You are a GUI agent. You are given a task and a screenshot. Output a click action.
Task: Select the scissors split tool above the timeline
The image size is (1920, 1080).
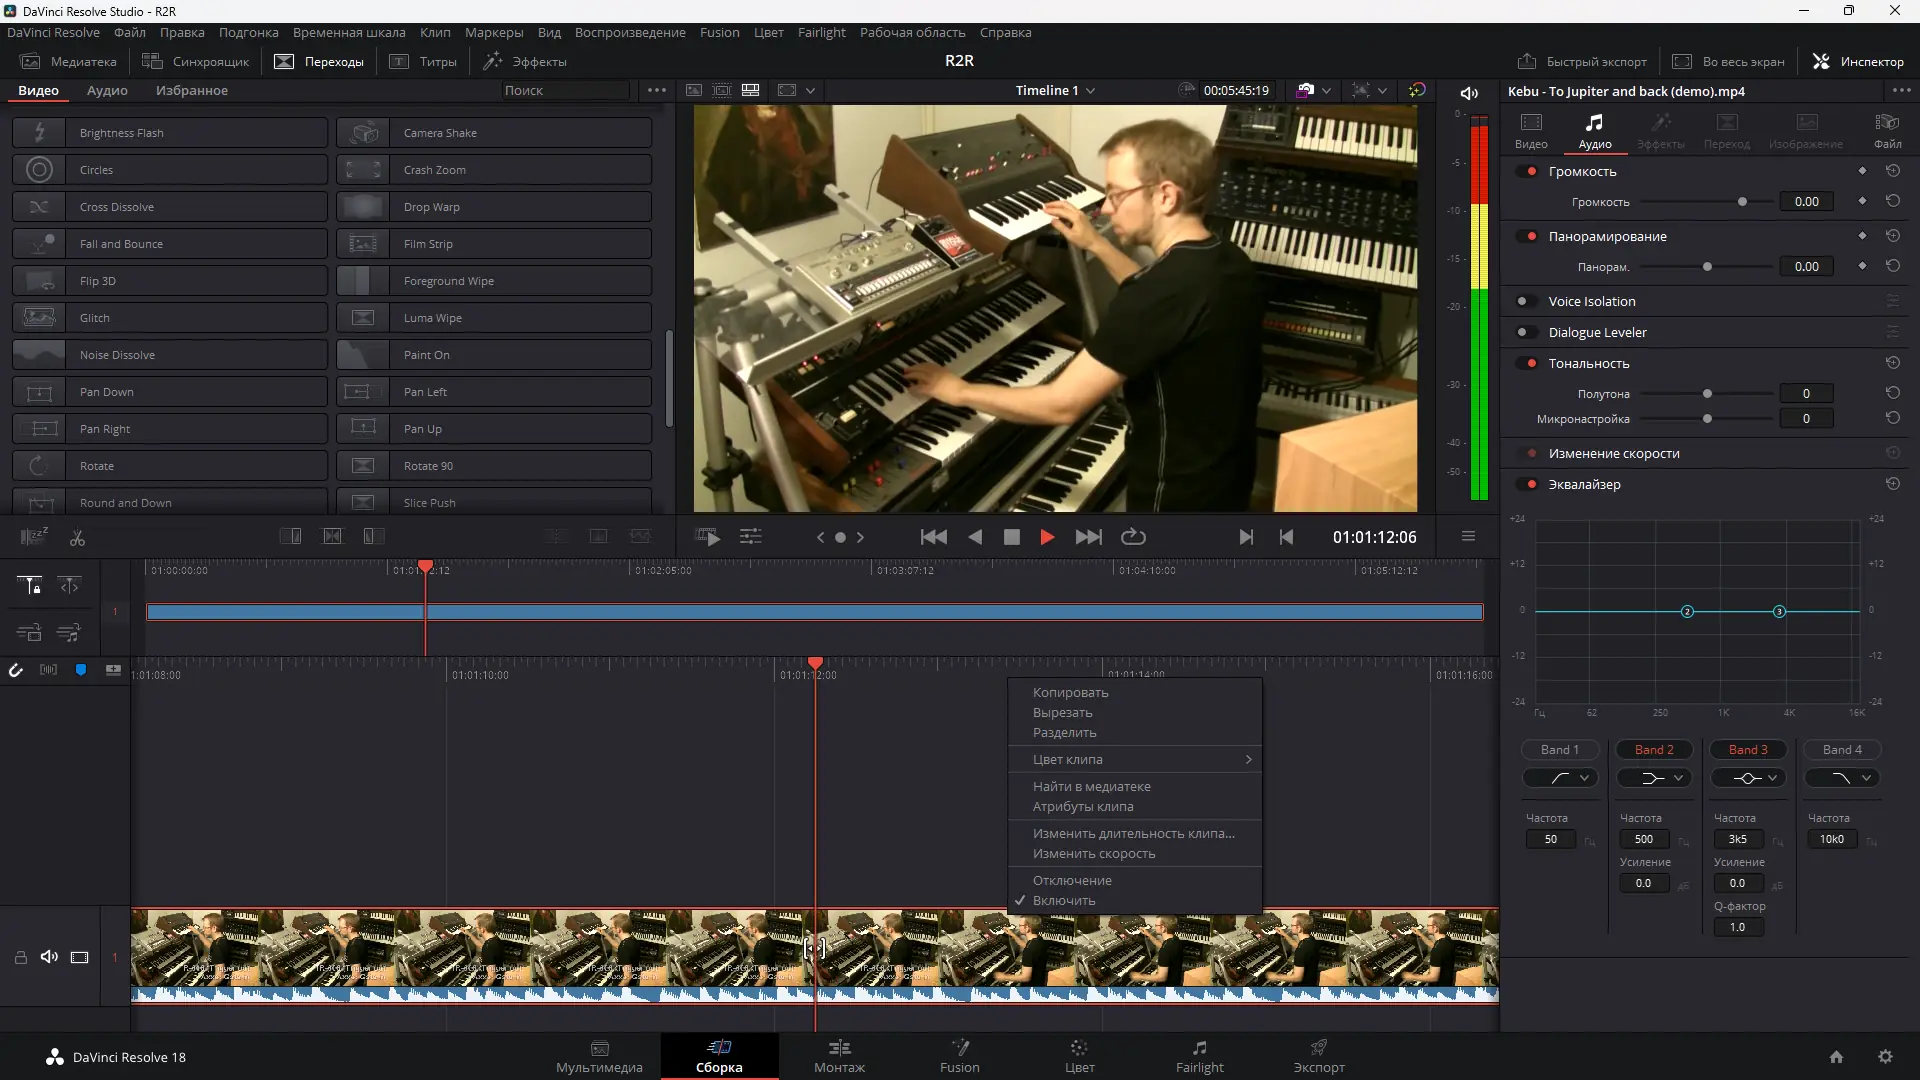tap(77, 537)
